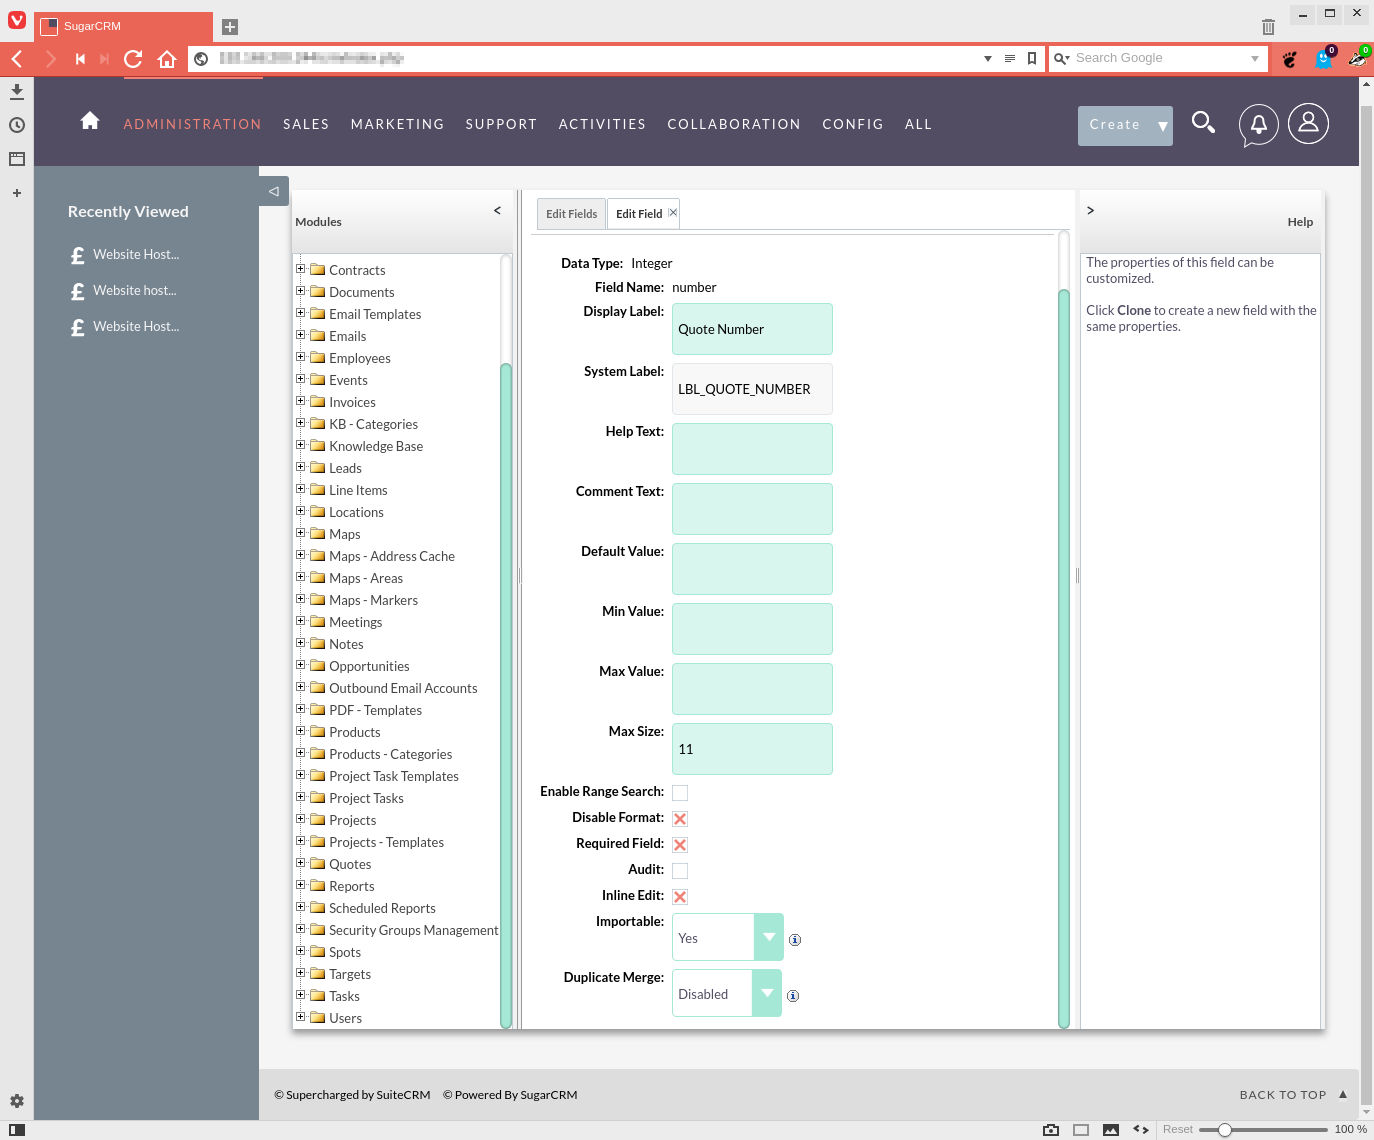Expand the Invoices module node

[x=300, y=400]
